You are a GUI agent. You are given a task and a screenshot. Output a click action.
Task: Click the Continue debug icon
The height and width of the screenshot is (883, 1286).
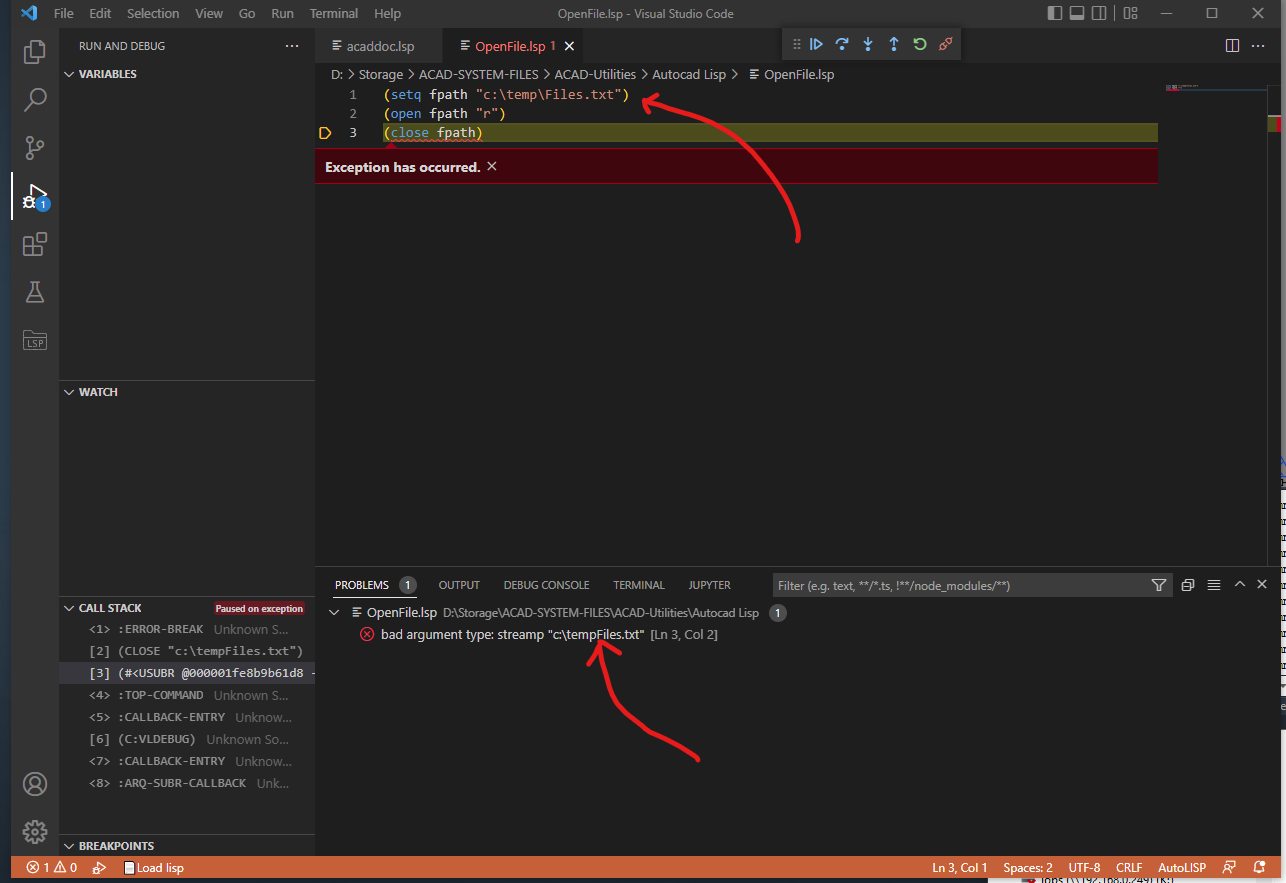coord(816,44)
